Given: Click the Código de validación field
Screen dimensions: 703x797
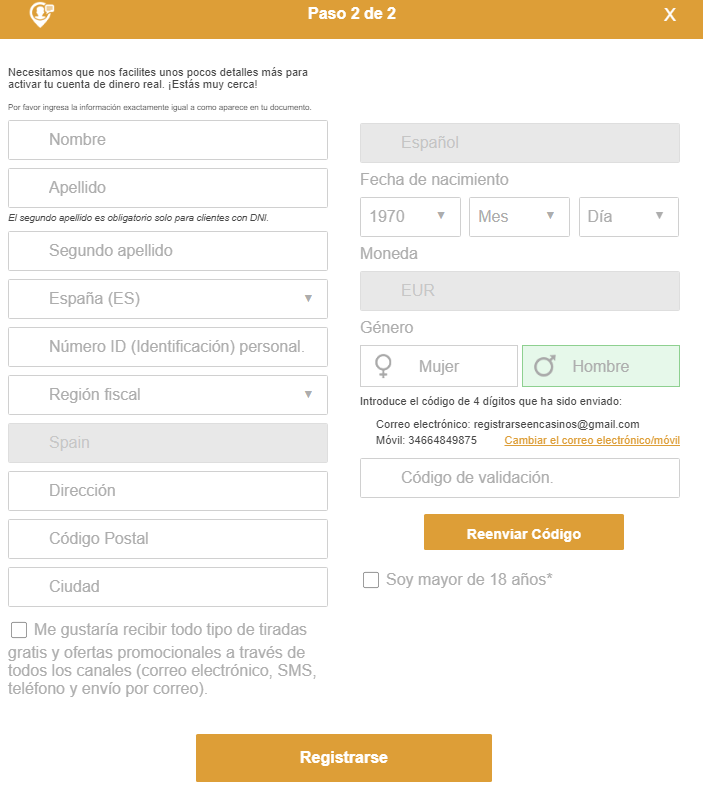Looking at the screenshot, I should (x=520, y=478).
